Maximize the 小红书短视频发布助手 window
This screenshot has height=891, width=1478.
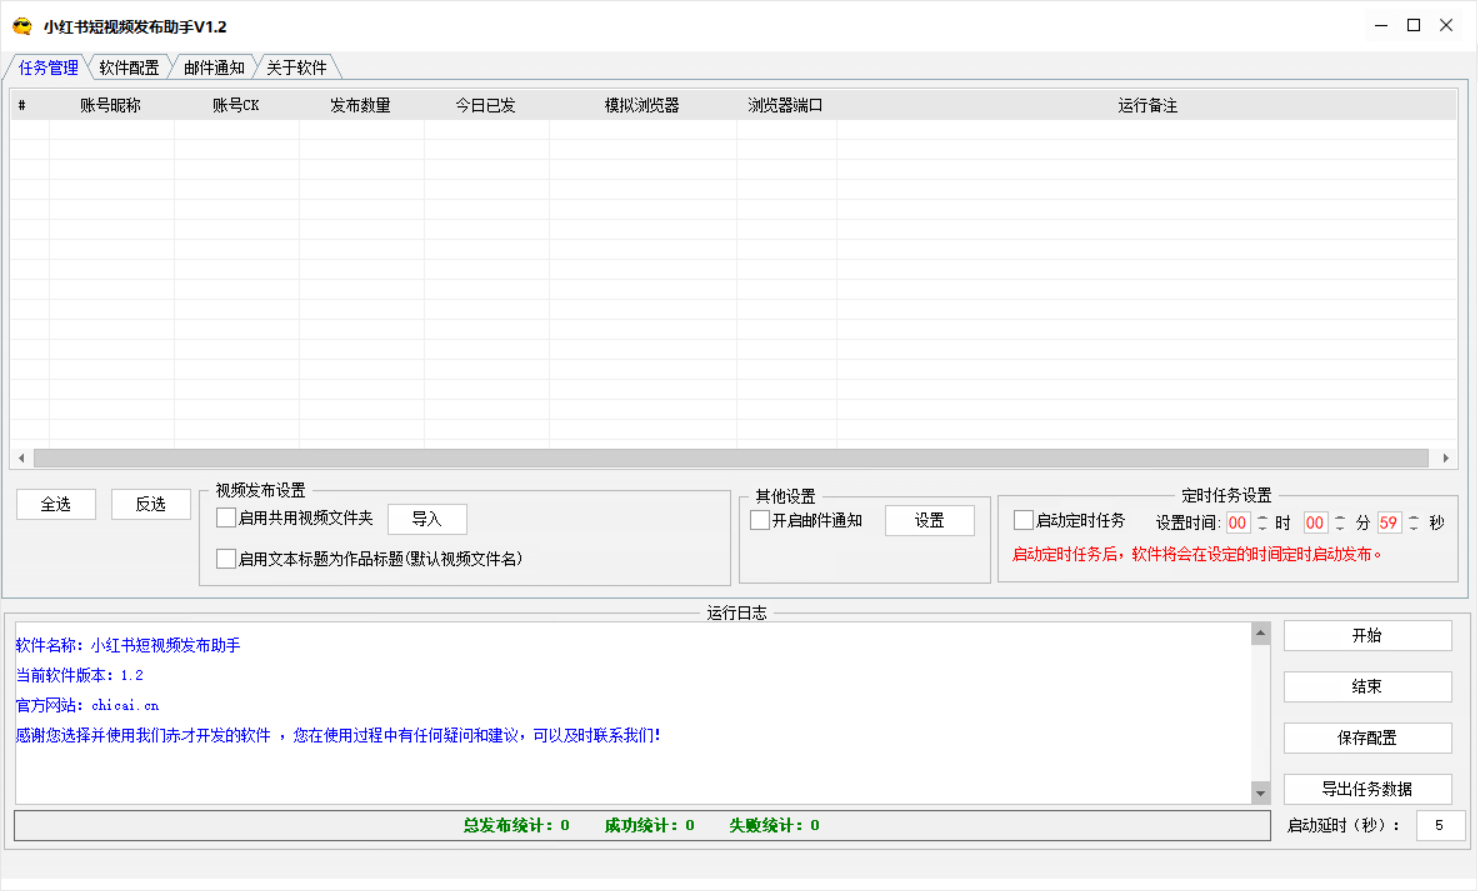1414,26
